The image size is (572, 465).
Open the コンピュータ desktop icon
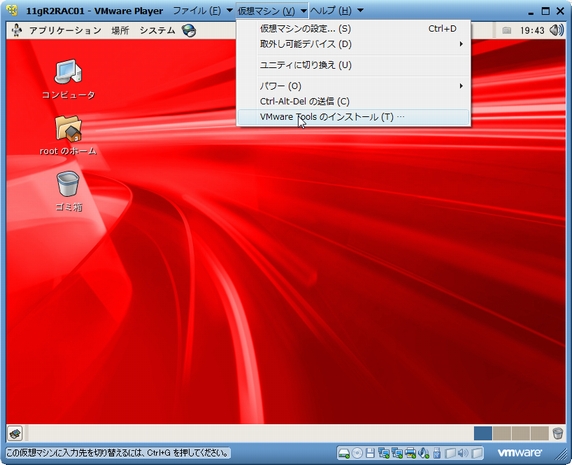pos(68,79)
